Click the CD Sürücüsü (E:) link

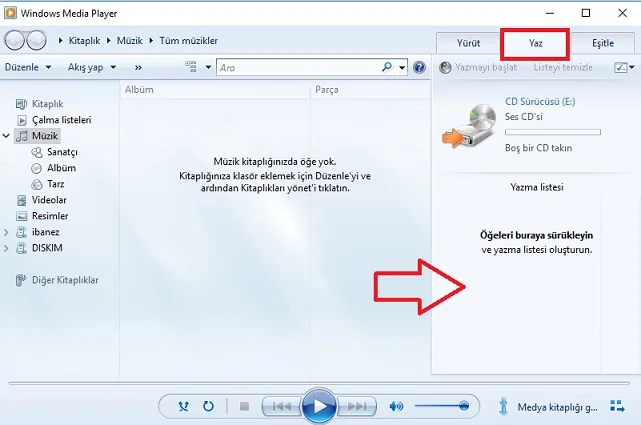540,101
